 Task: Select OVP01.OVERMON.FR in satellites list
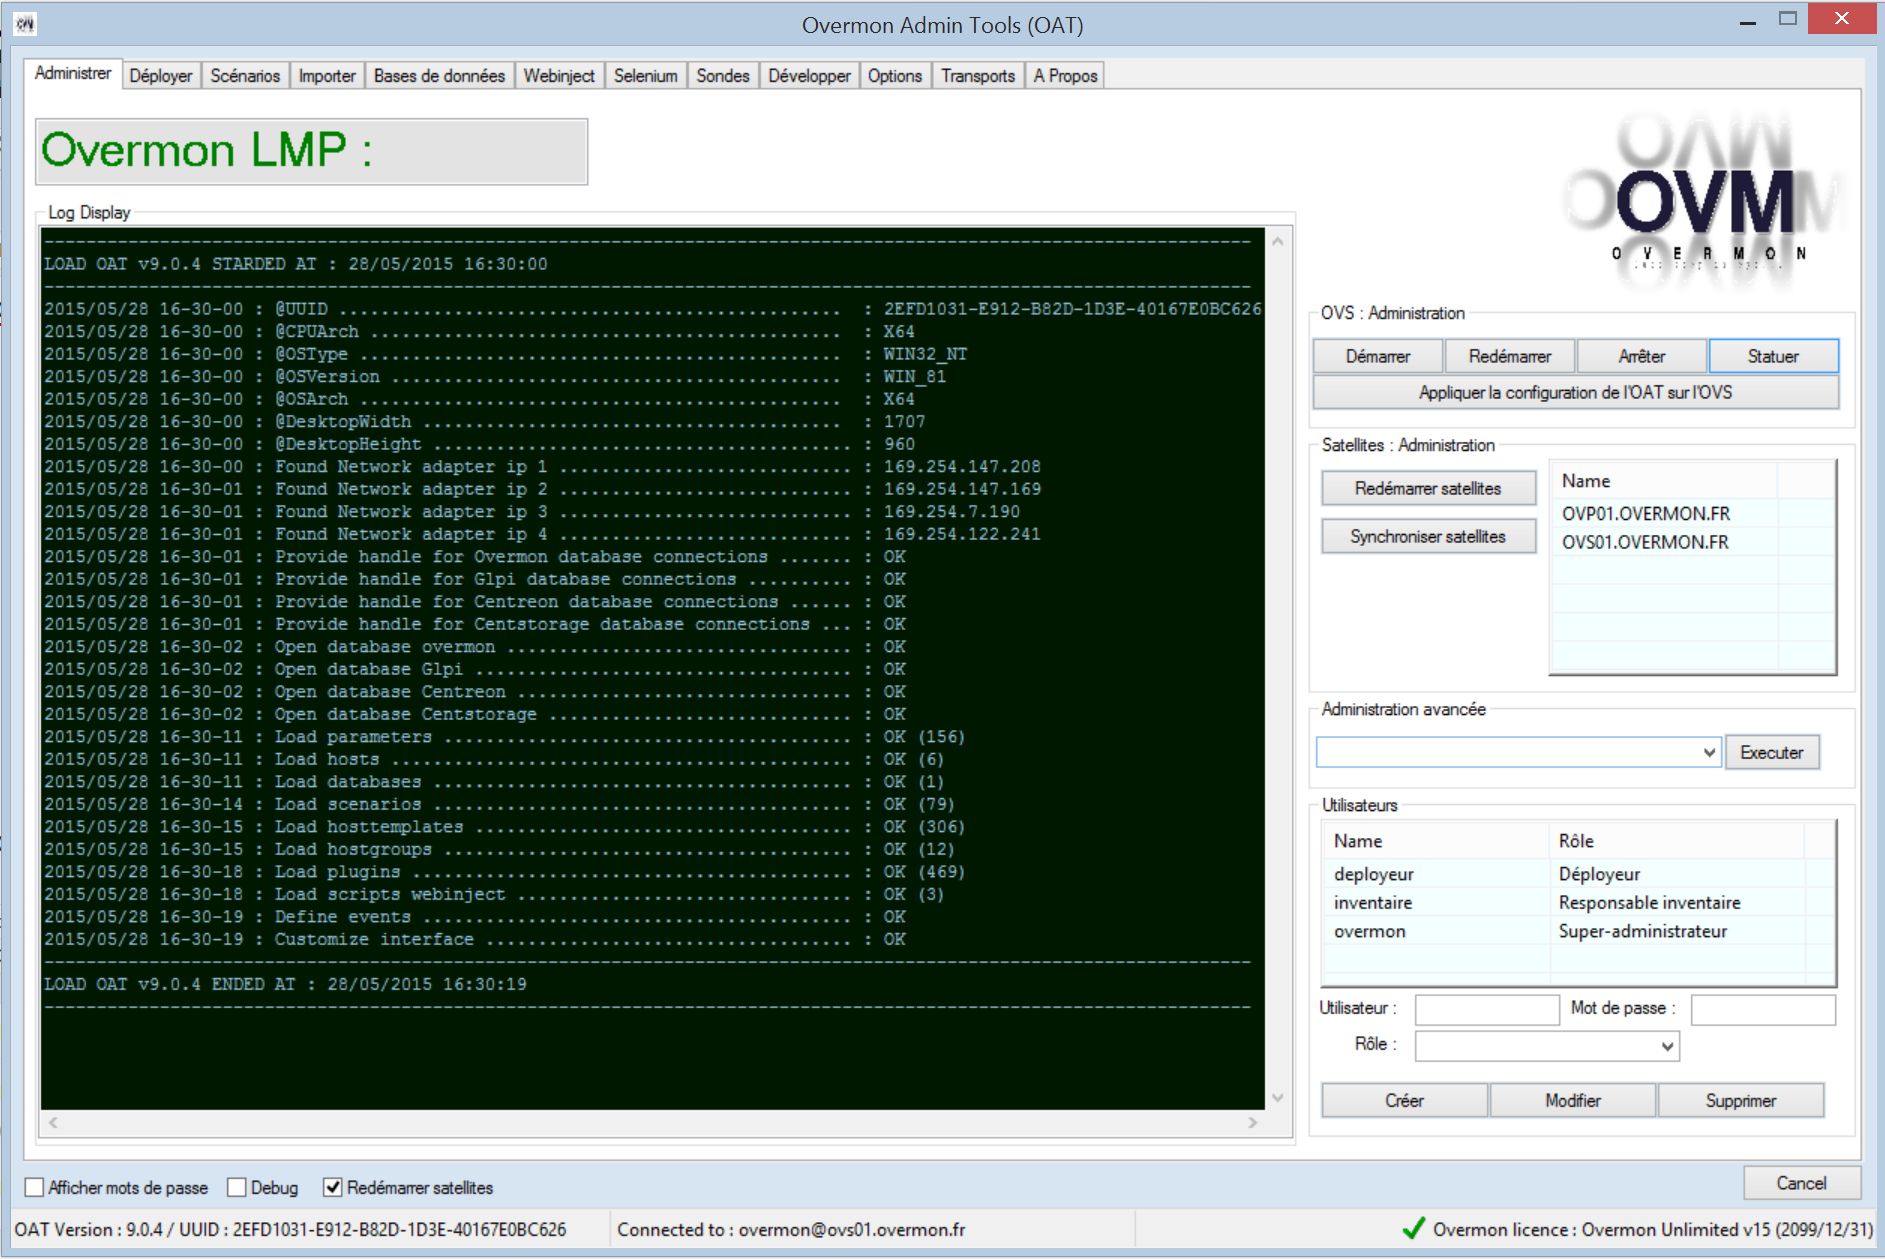[x=1645, y=514]
